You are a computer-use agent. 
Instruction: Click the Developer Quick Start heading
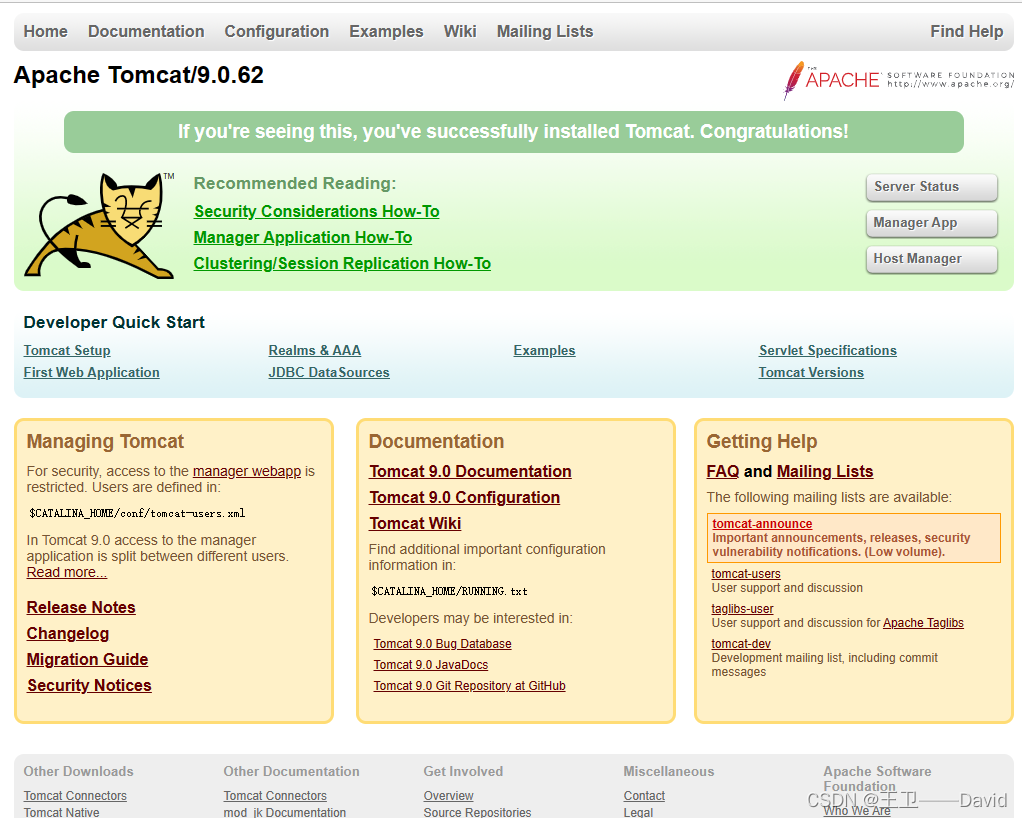114,323
